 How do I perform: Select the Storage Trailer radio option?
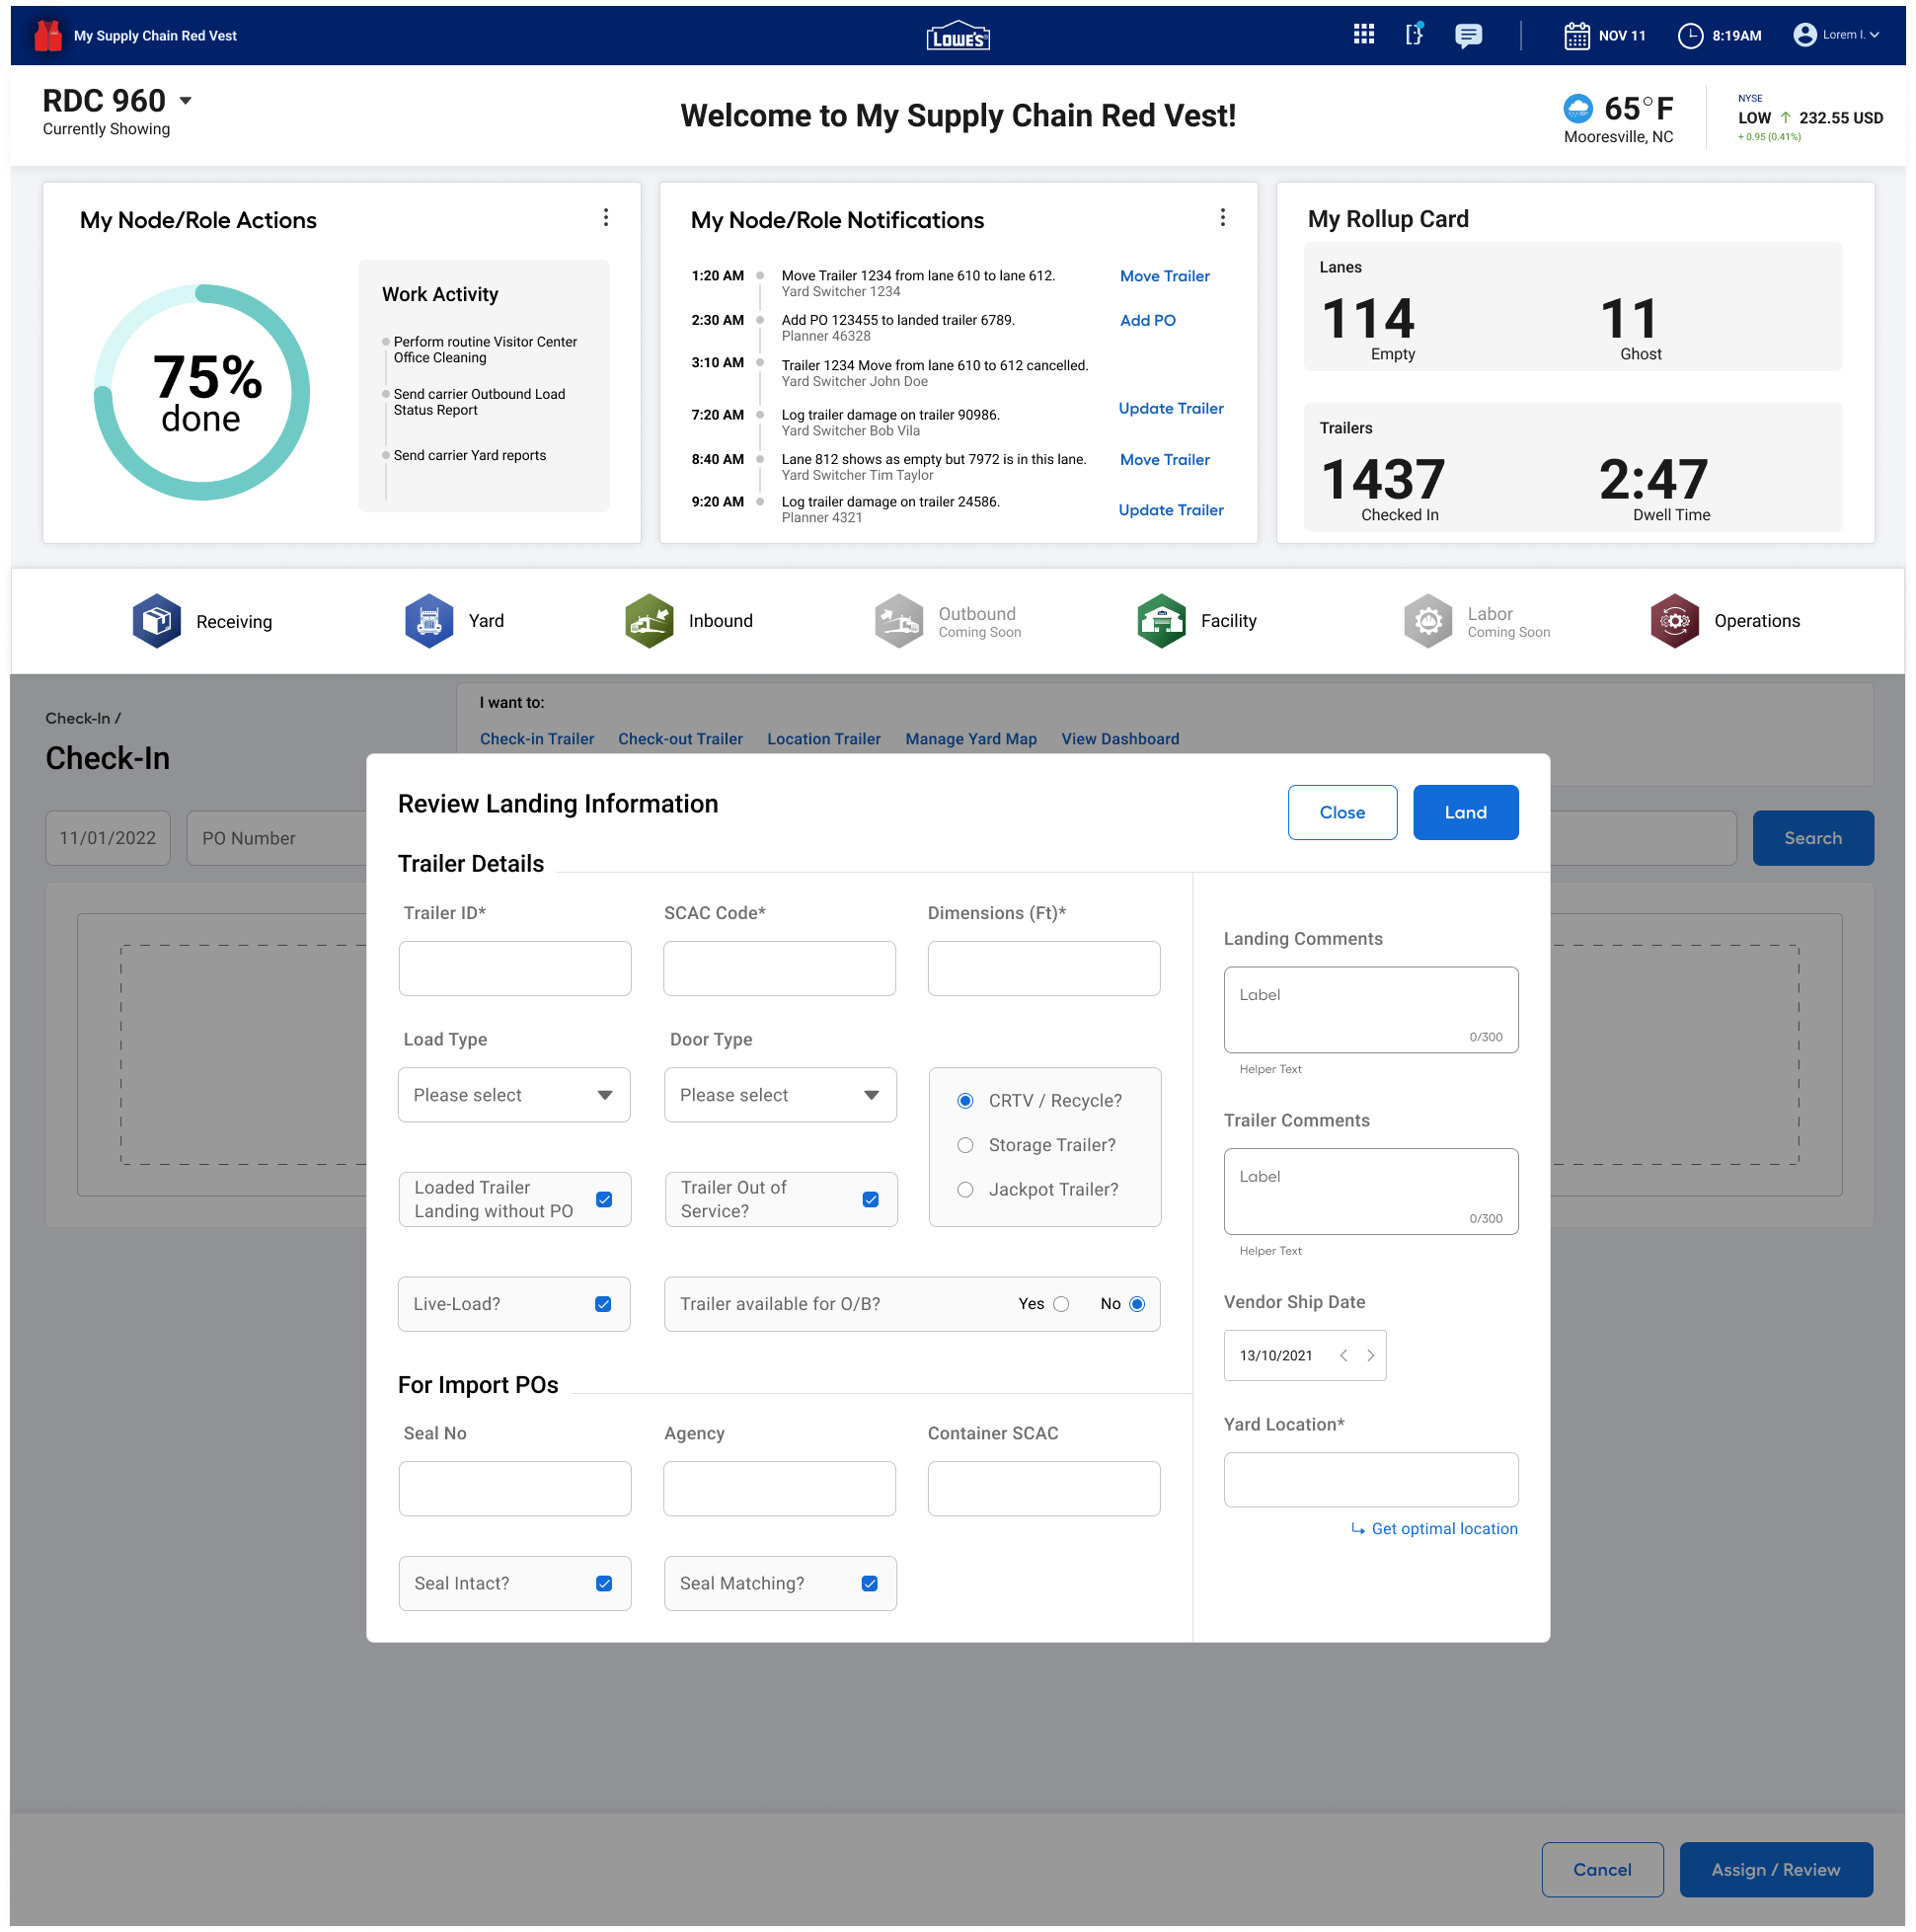point(965,1145)
